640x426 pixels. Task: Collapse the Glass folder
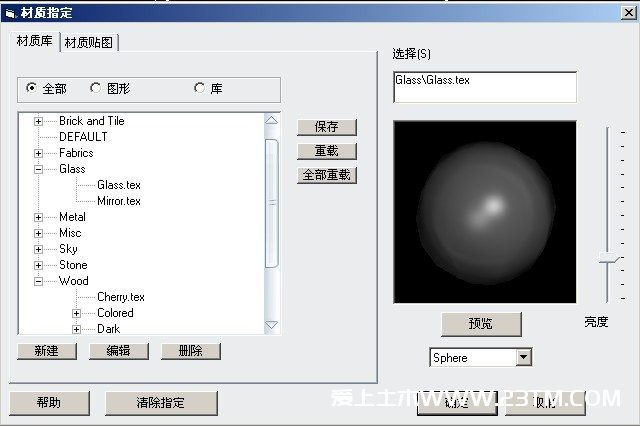38,169
